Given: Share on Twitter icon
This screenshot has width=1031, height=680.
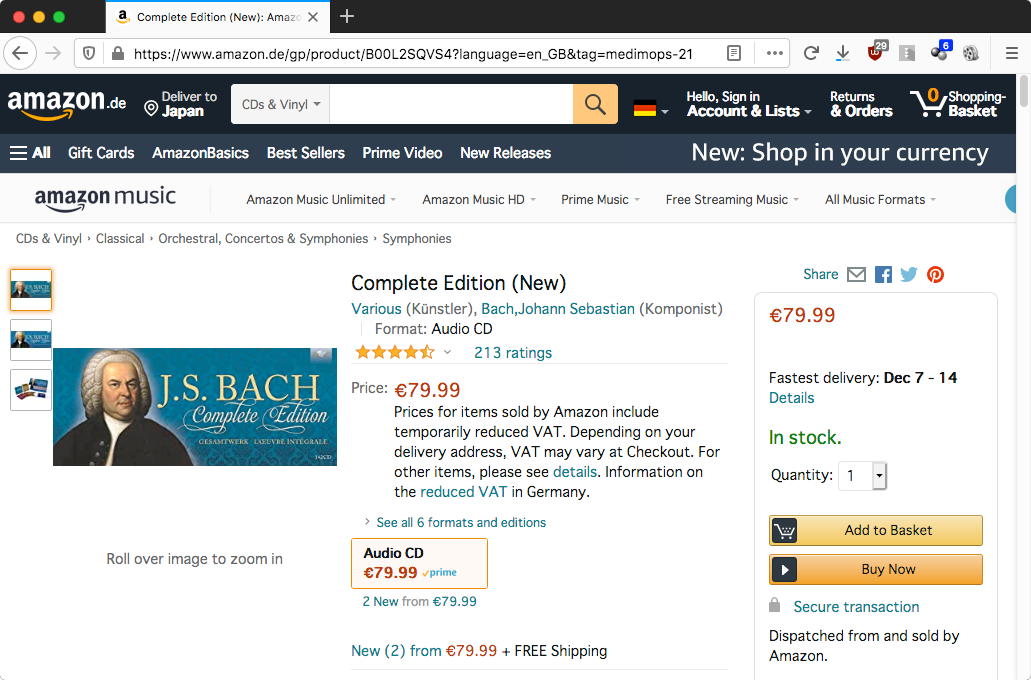Looking at the screenshot, I should 909,275.
